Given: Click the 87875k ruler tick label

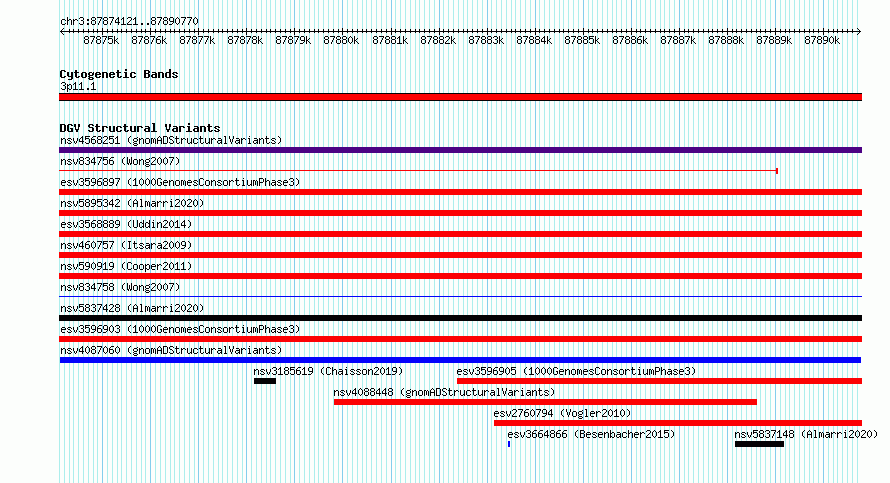Looking at the screenshot, I should tap(101, 41).
